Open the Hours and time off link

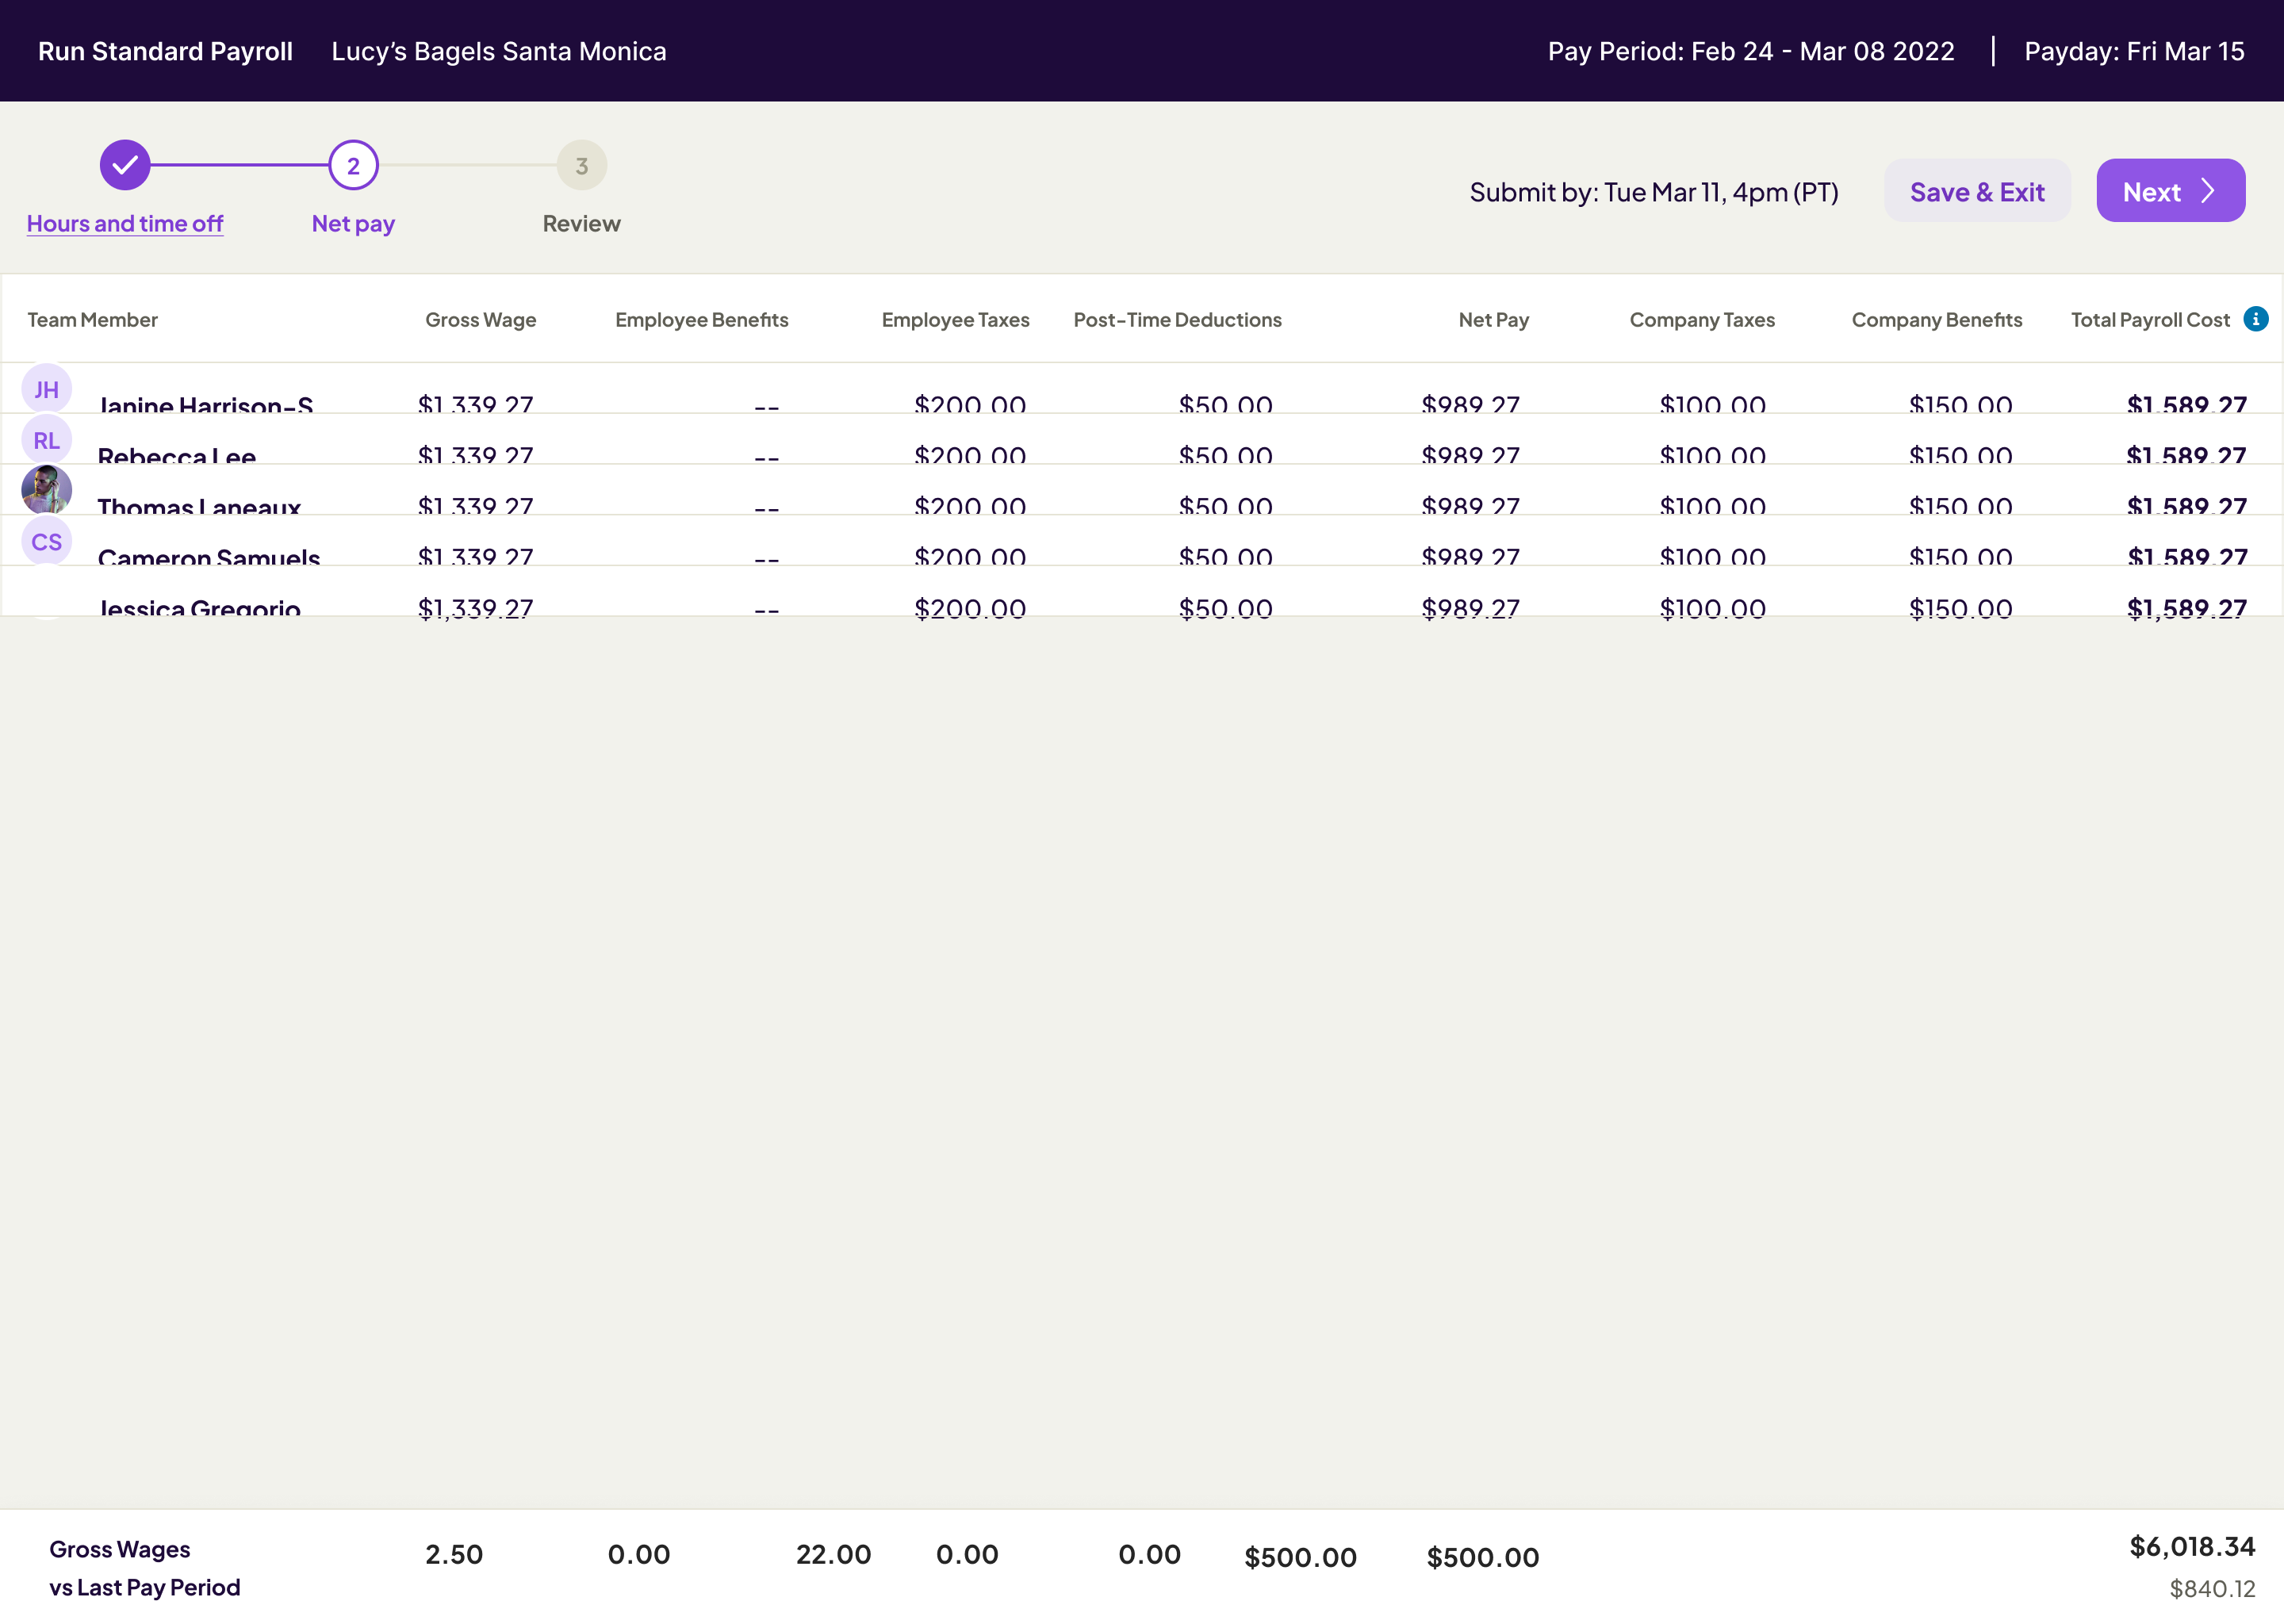tap(125, 223)
